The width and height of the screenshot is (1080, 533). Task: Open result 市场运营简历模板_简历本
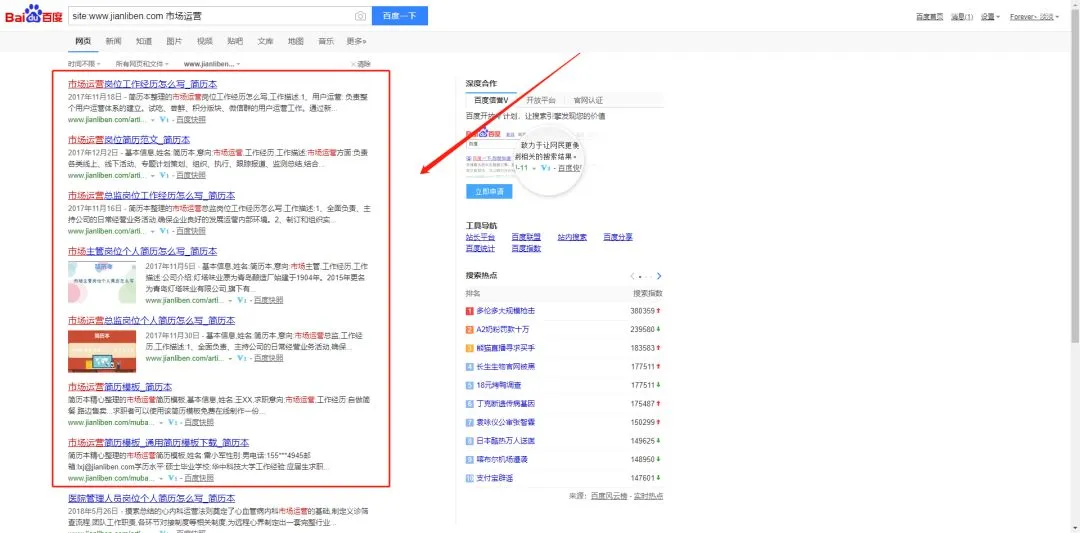[x=120, y=387]
